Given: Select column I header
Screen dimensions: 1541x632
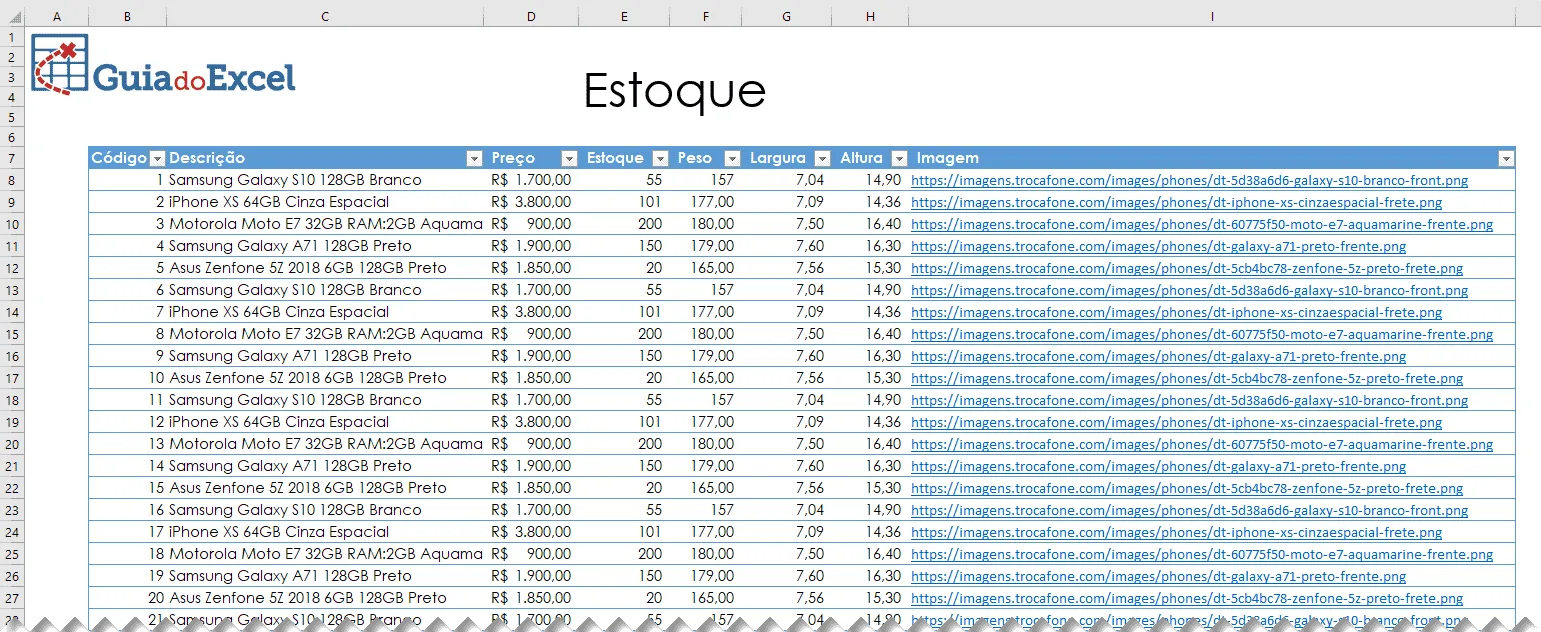Looking at the screenshot, I should pyautogui.click(x=1212, y=17).
